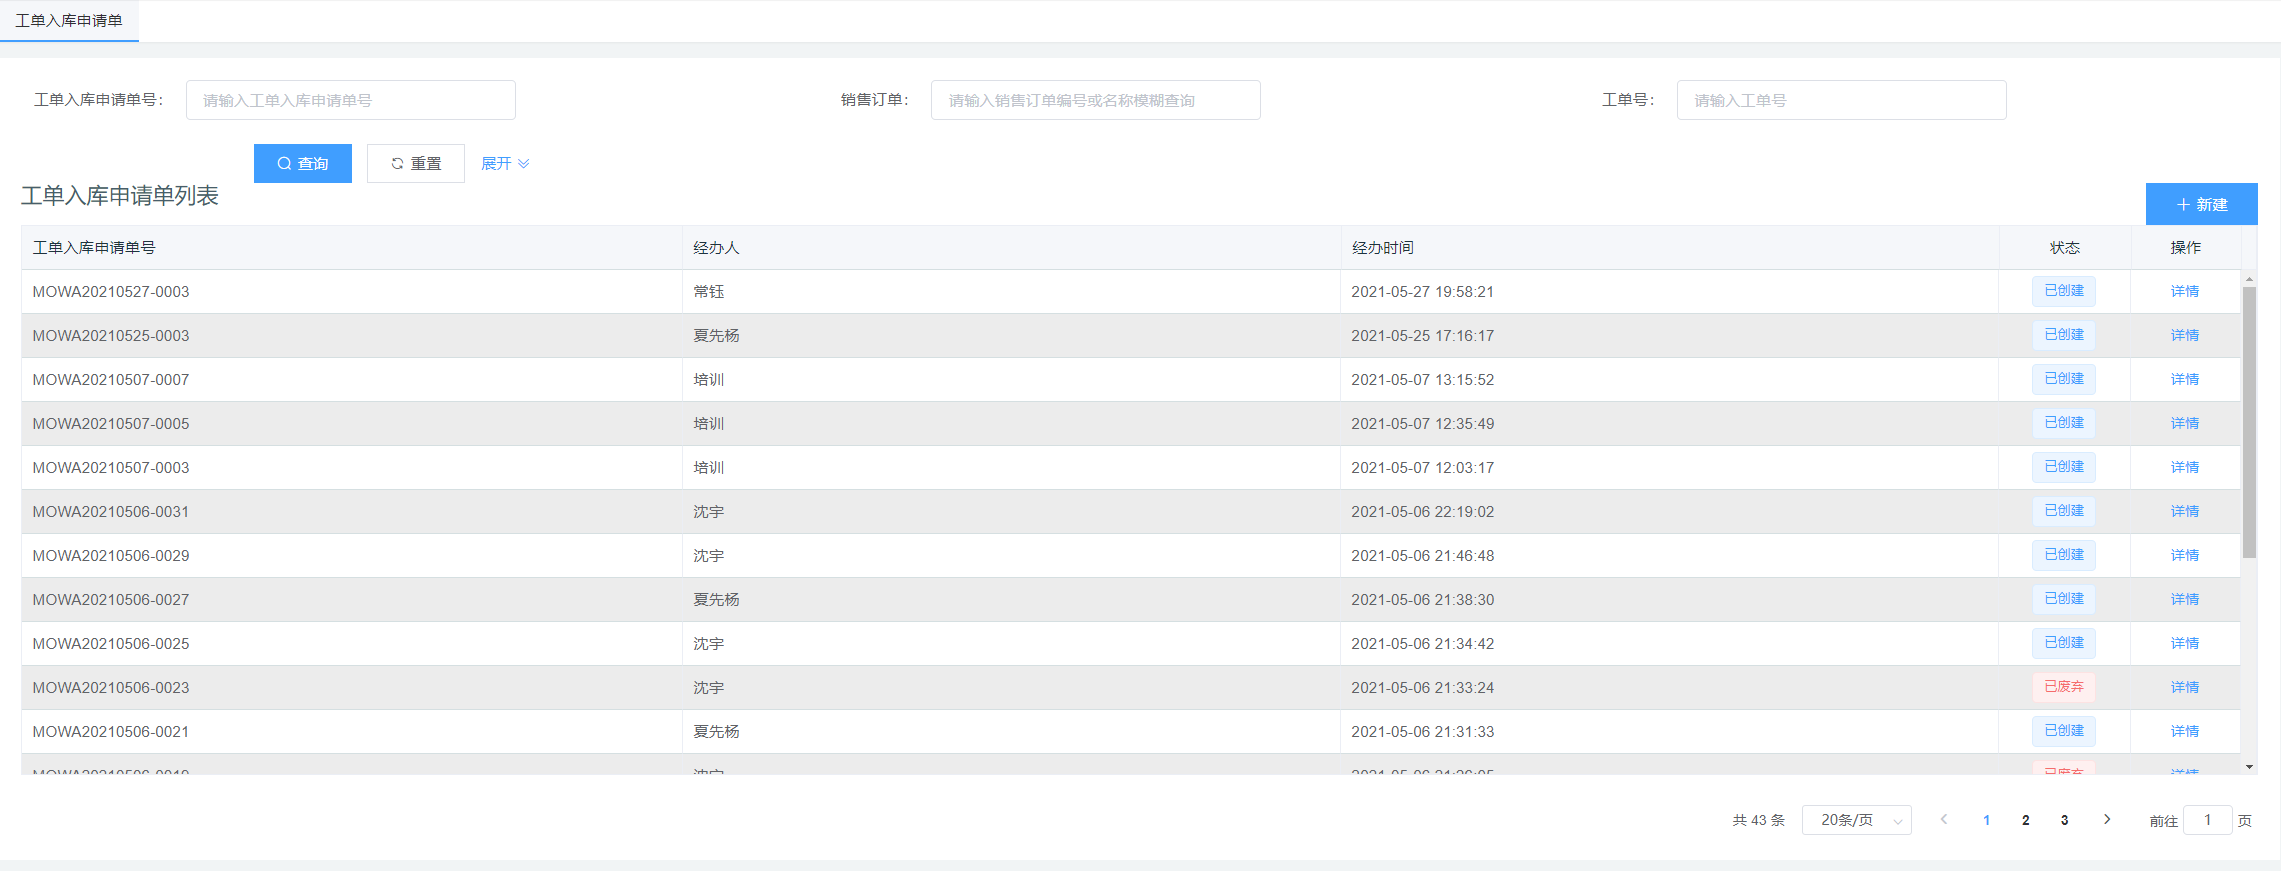Focus the 工单入库申请单号 input field

(350, 100)
